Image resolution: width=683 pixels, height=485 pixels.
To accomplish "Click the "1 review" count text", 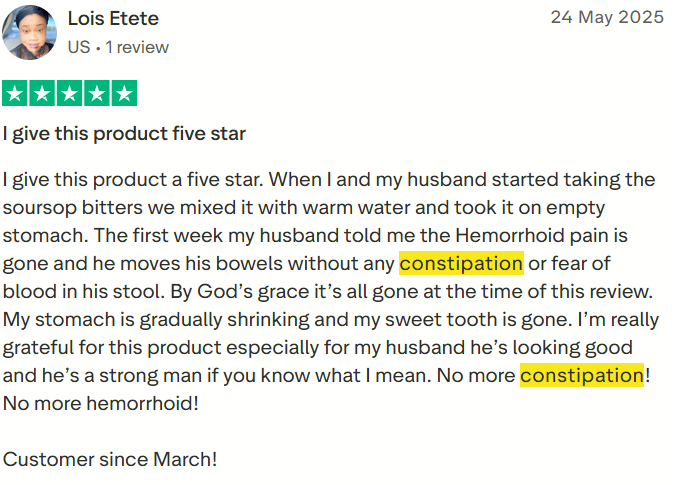I will pyautogui.click(x=137, y=47).
